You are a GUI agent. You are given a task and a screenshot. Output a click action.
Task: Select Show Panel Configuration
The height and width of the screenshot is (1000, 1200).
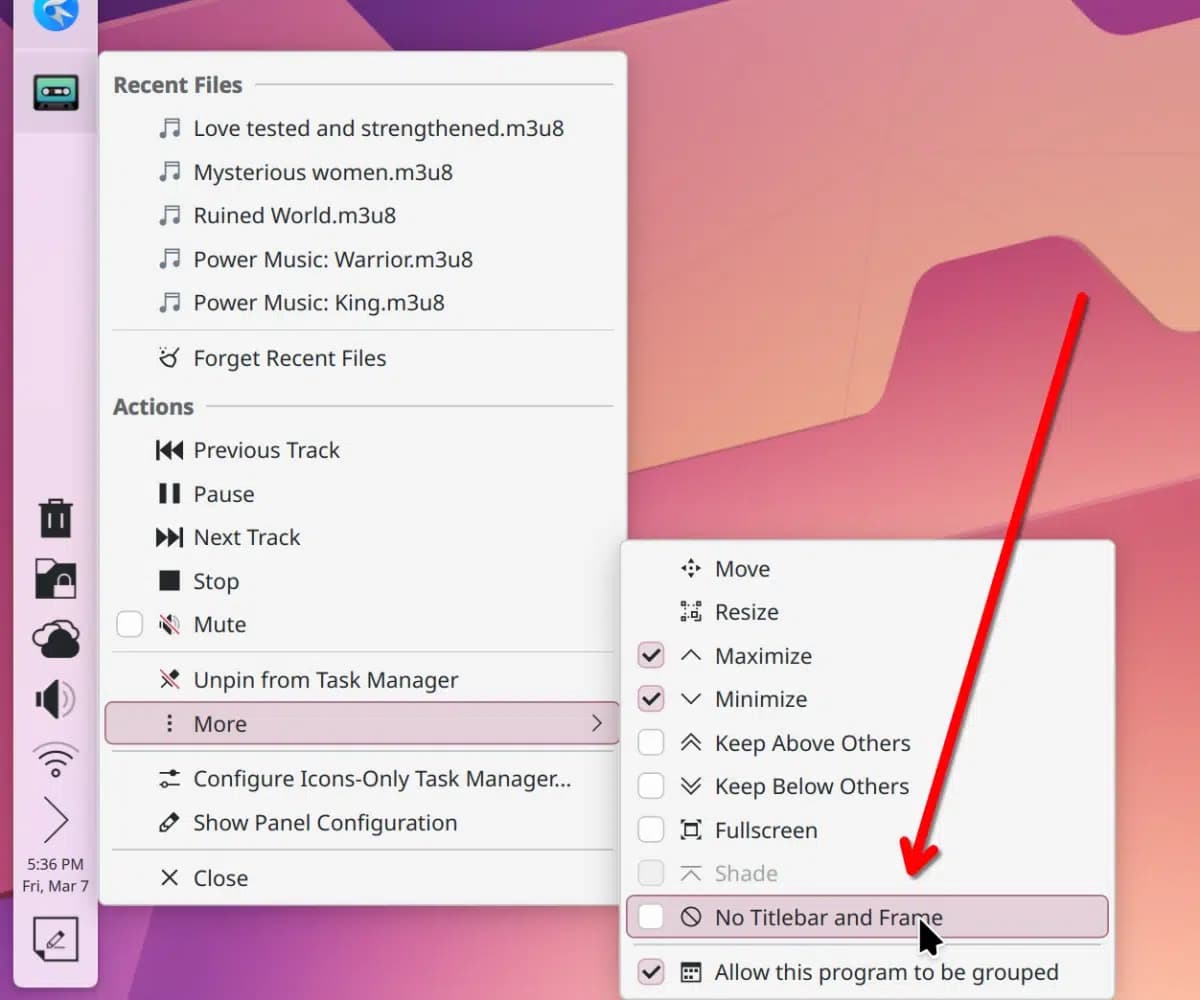click(362, 823)
